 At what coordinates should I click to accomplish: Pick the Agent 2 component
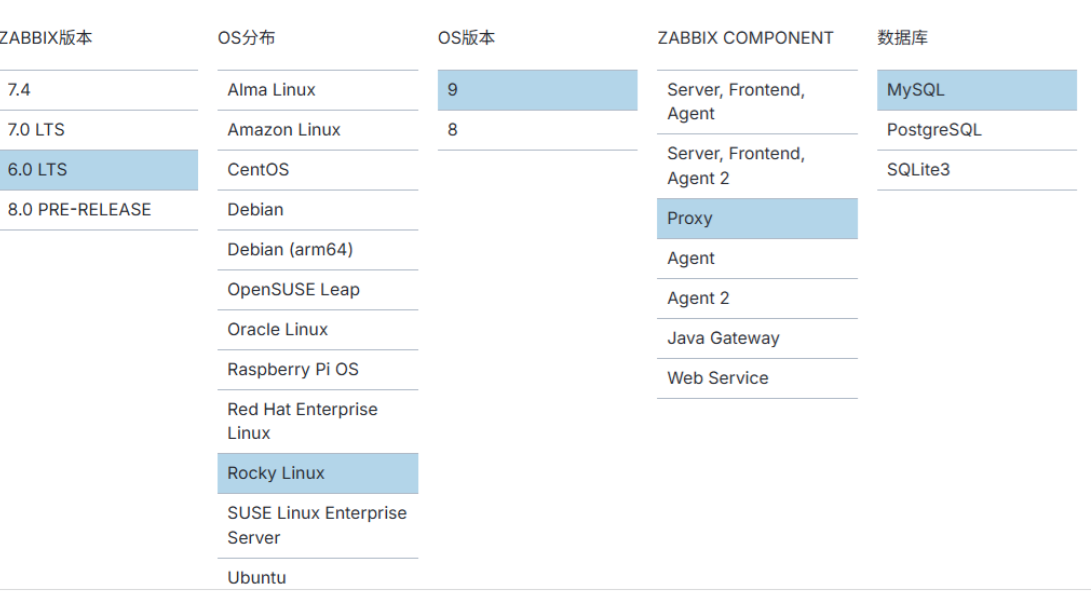tap(757, 299)
